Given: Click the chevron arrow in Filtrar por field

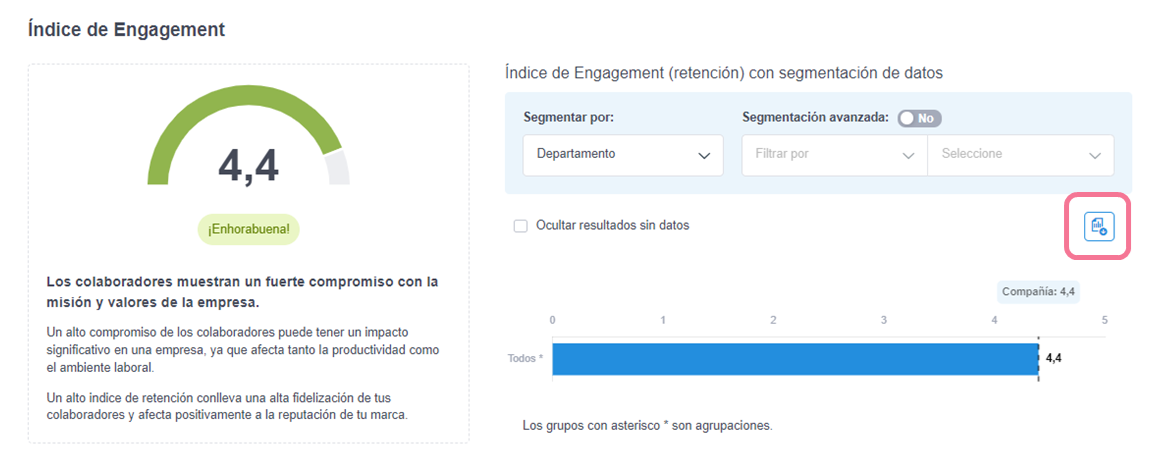Looking at the screenshot, I should tap(908, 156).
